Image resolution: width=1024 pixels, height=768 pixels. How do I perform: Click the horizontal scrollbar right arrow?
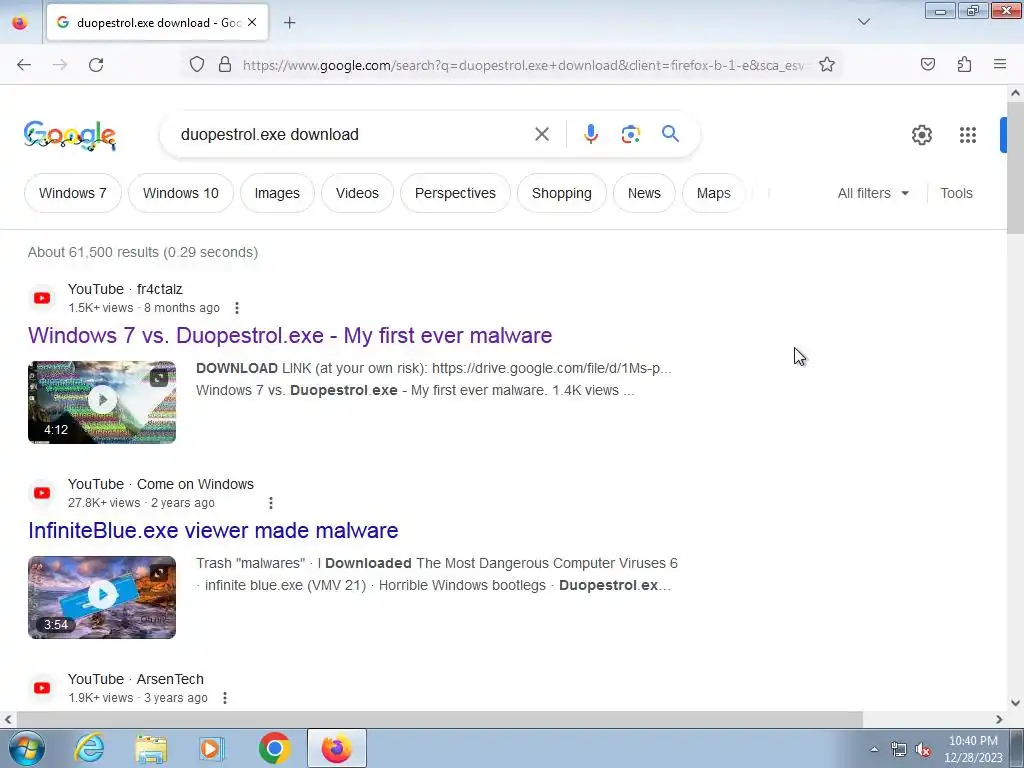999,719
